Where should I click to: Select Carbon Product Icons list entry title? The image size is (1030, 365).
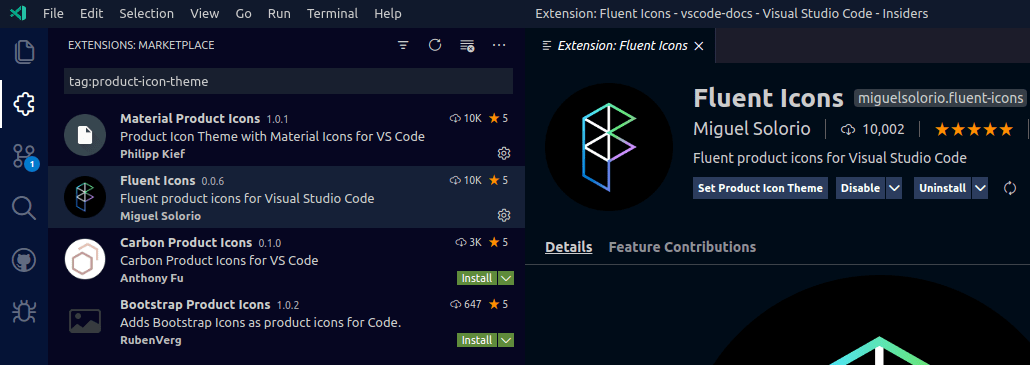[x=186, y=242]
